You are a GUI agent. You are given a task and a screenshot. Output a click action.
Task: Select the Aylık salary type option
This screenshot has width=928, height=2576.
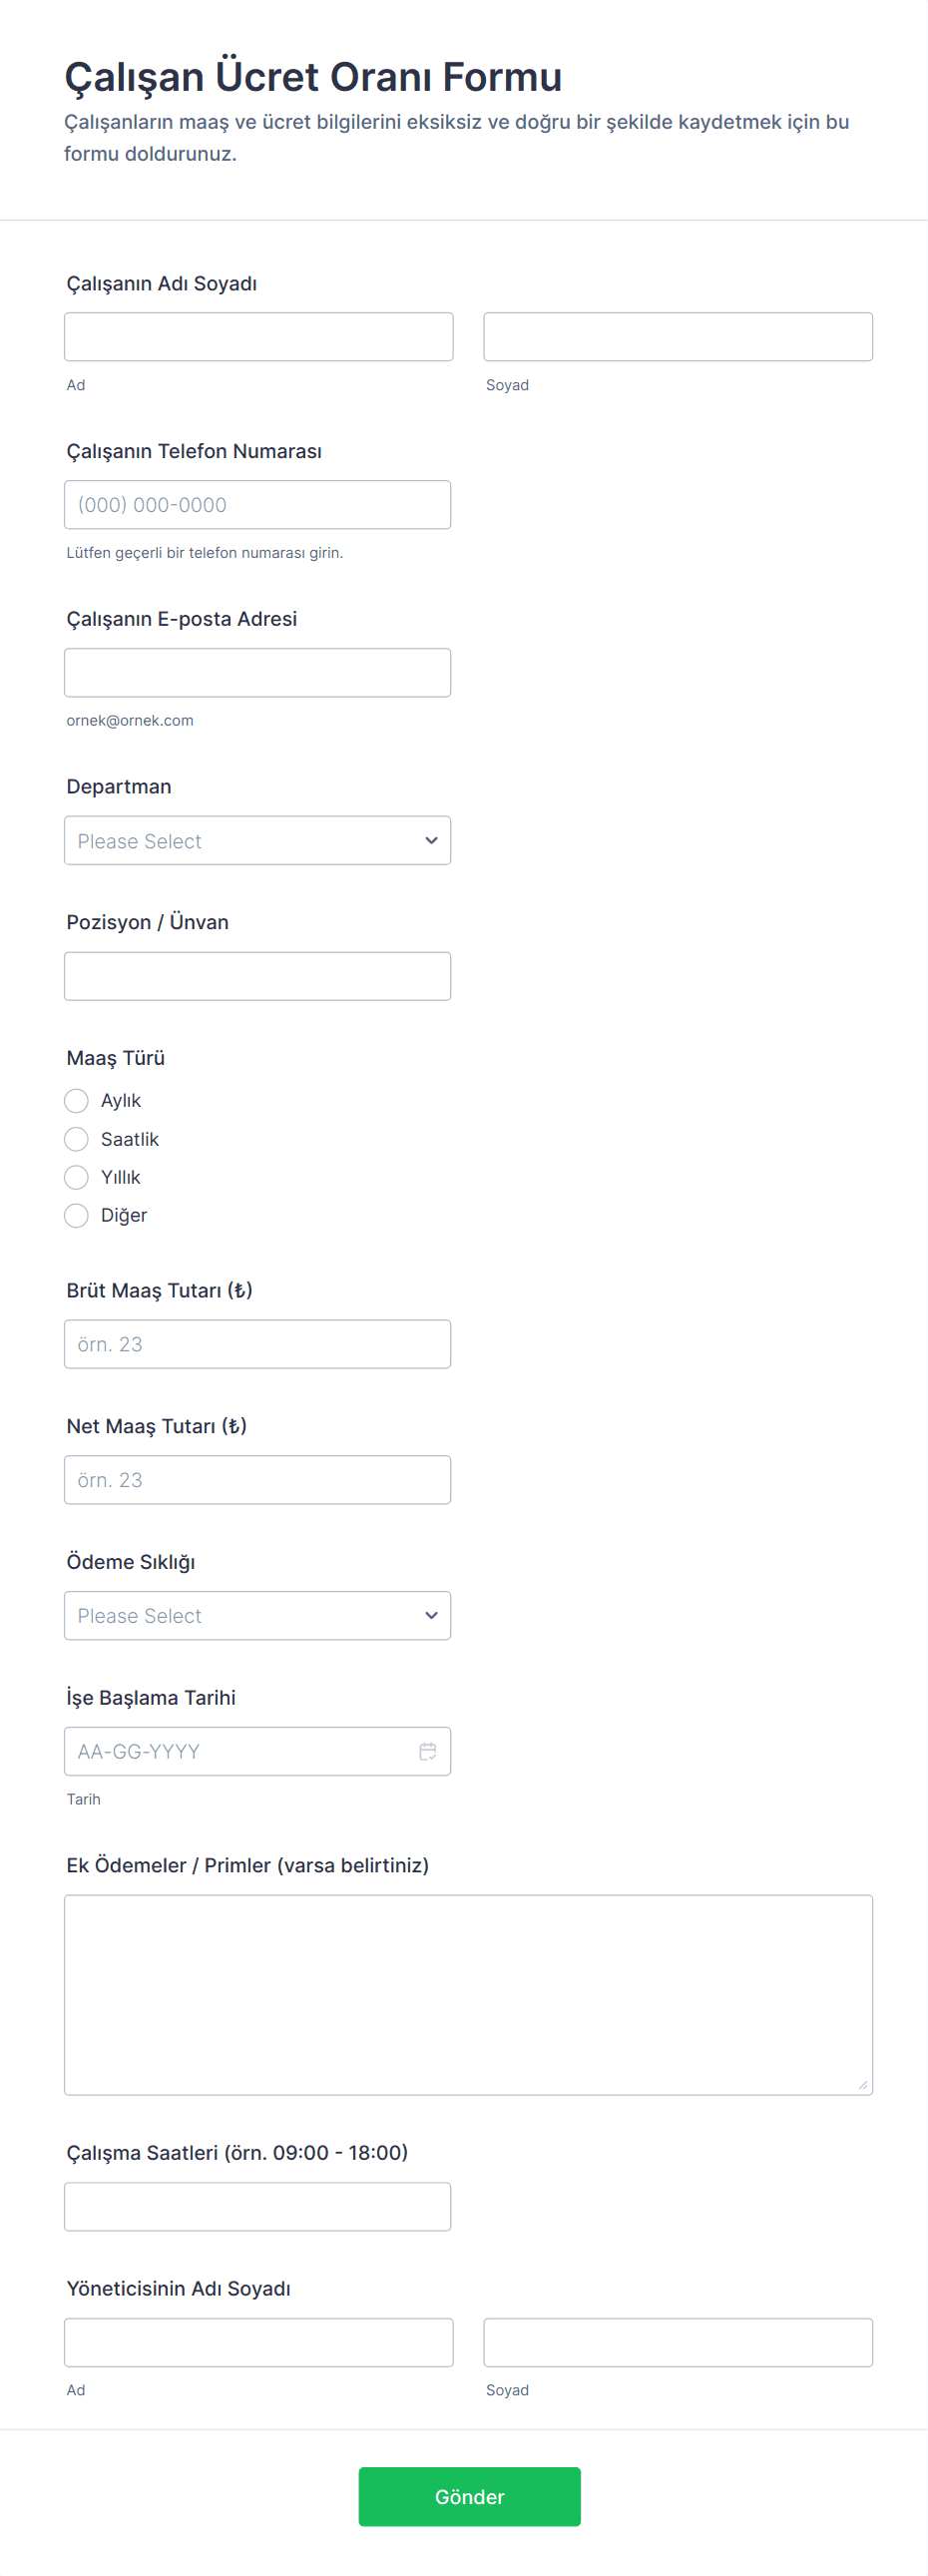[77, 1101]
